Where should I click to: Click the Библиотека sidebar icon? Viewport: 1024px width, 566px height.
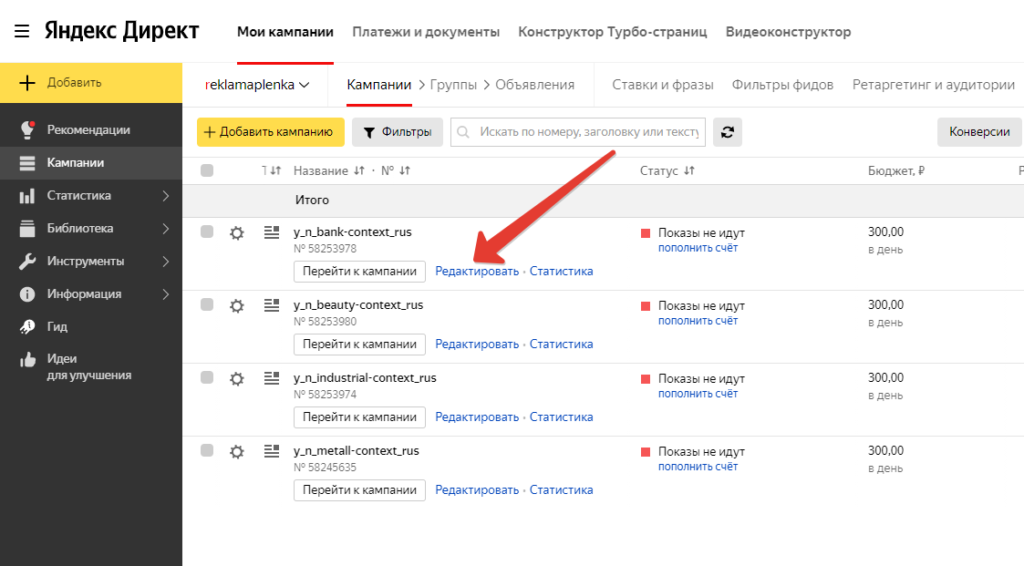point(27,228)
